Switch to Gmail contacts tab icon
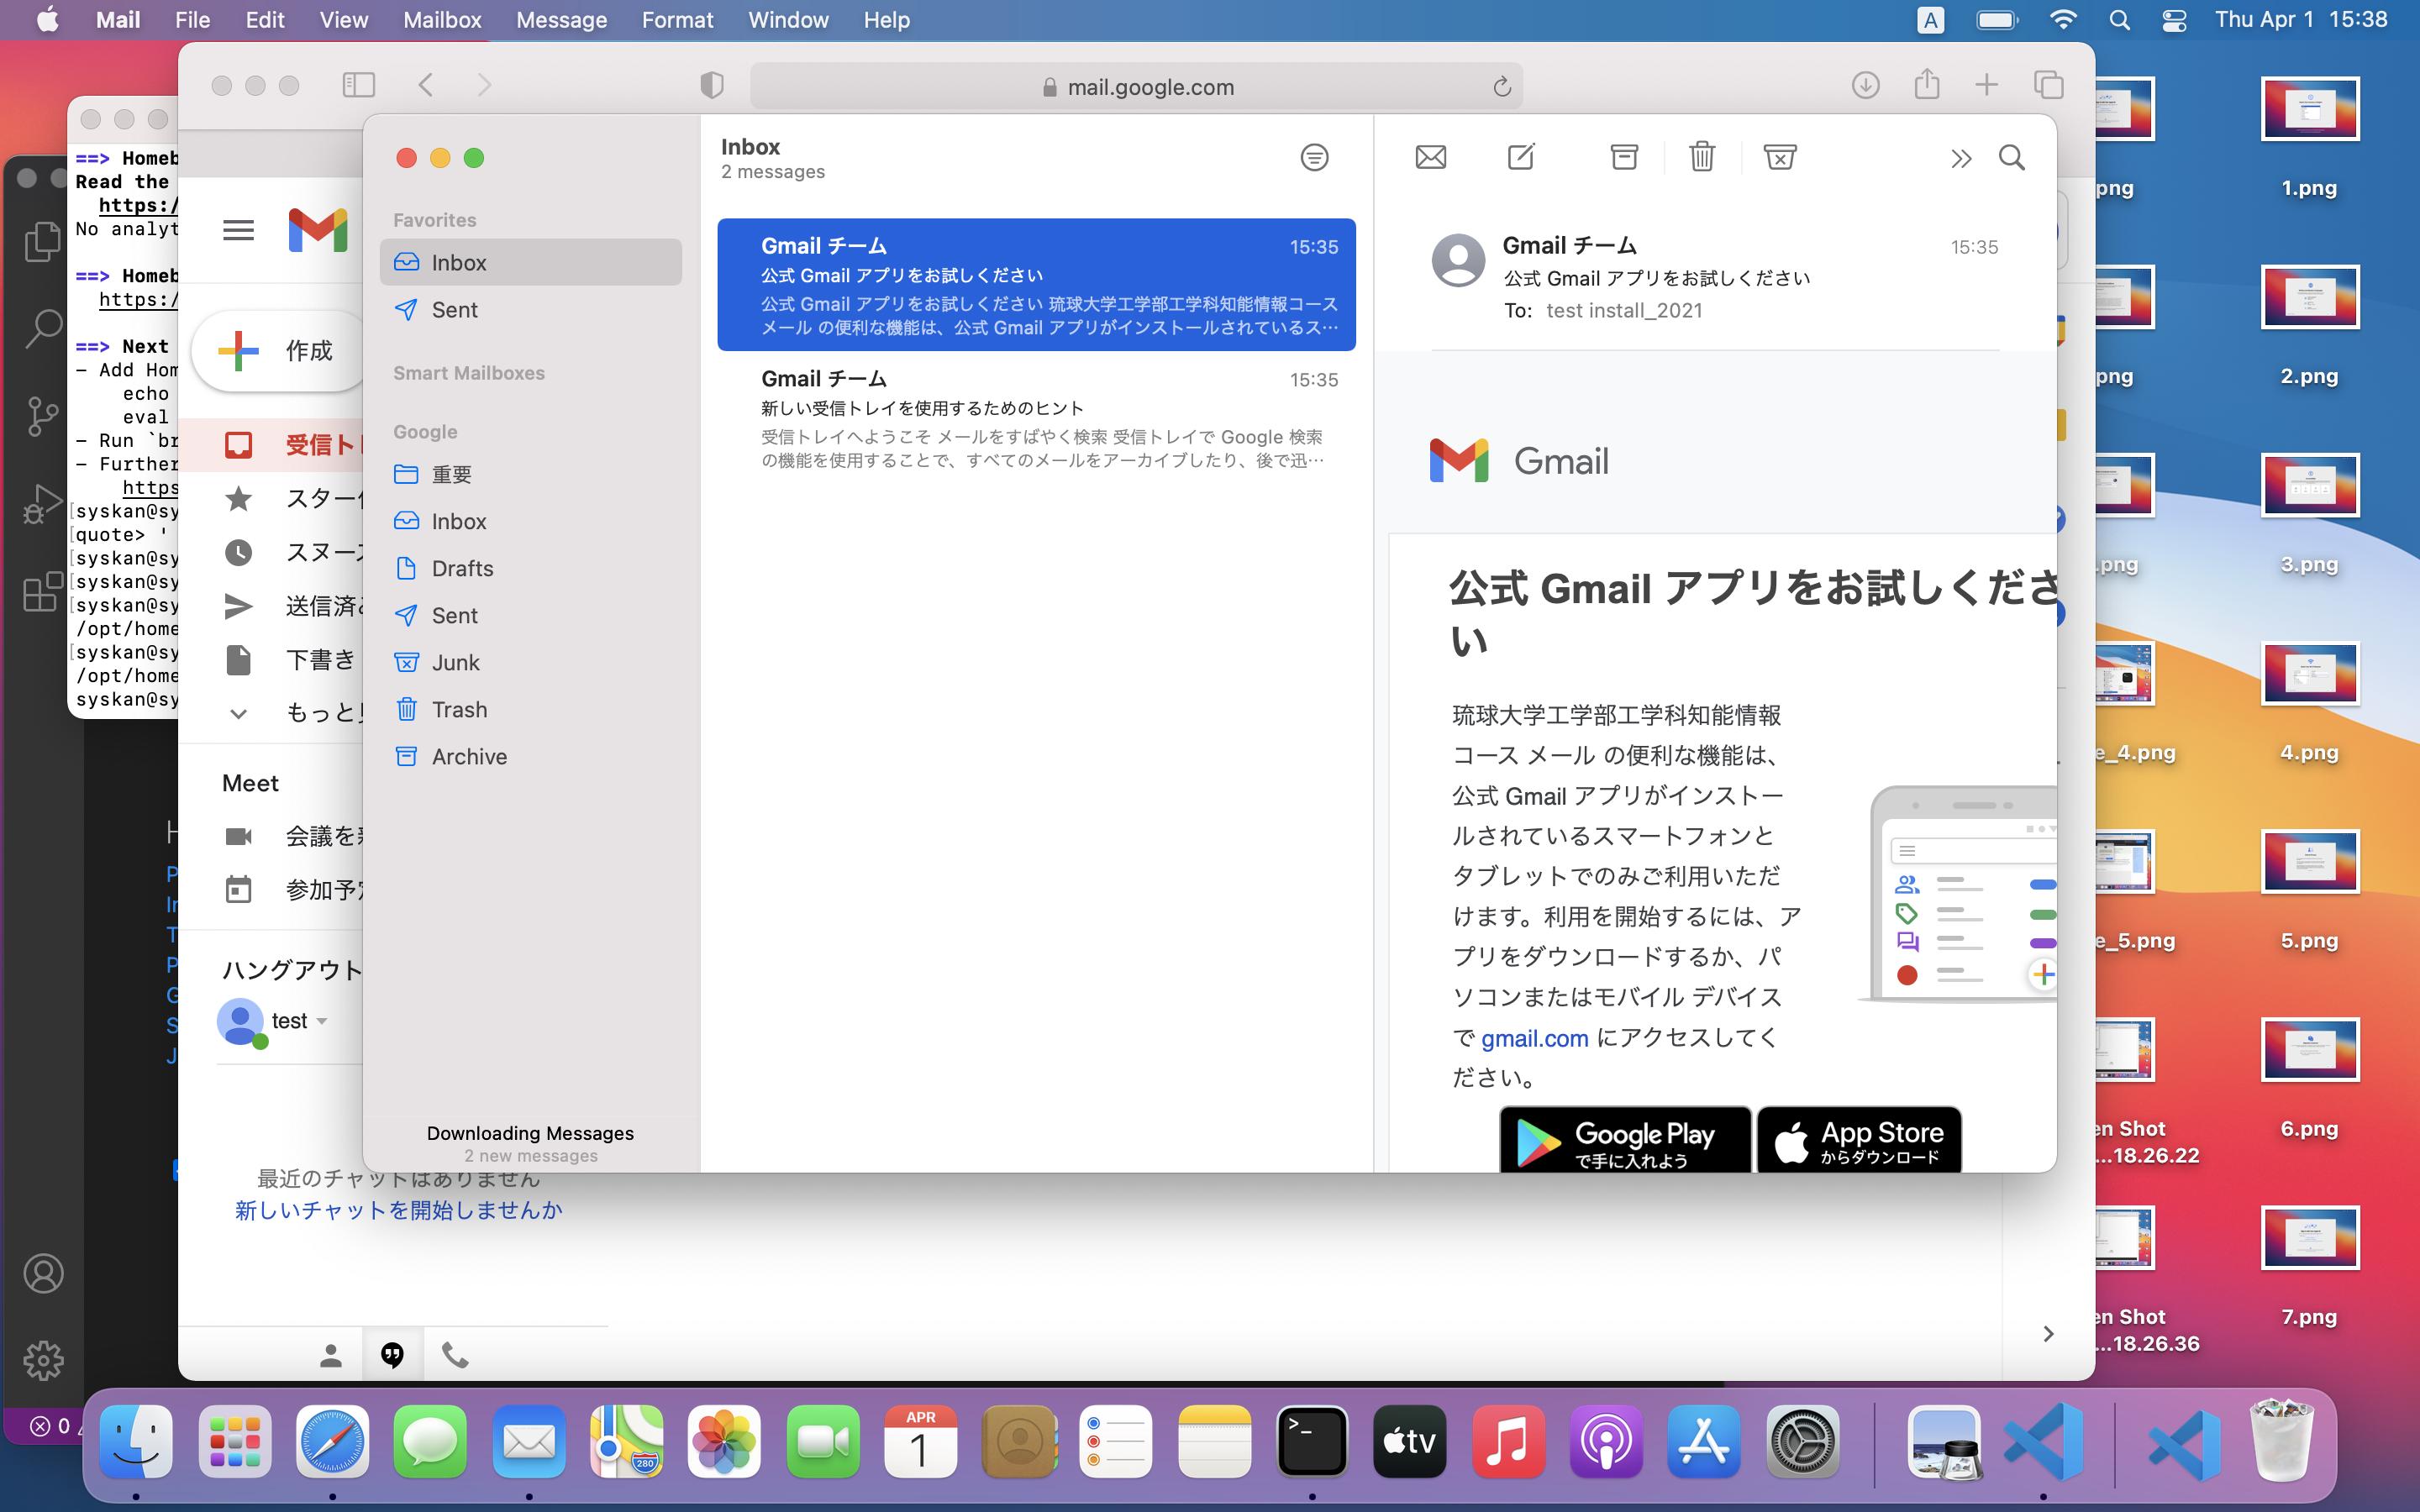2420x1512 pixels. pyautogui.click(x=330, y=1355)
